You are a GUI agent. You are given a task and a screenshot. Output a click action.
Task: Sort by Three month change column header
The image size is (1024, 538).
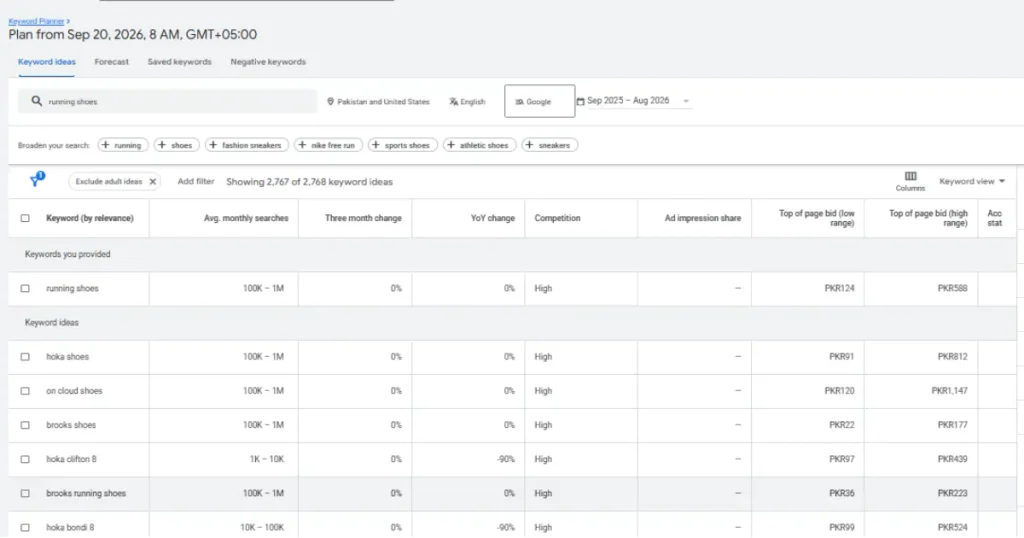pyautogui.click(x=363, y=218)
